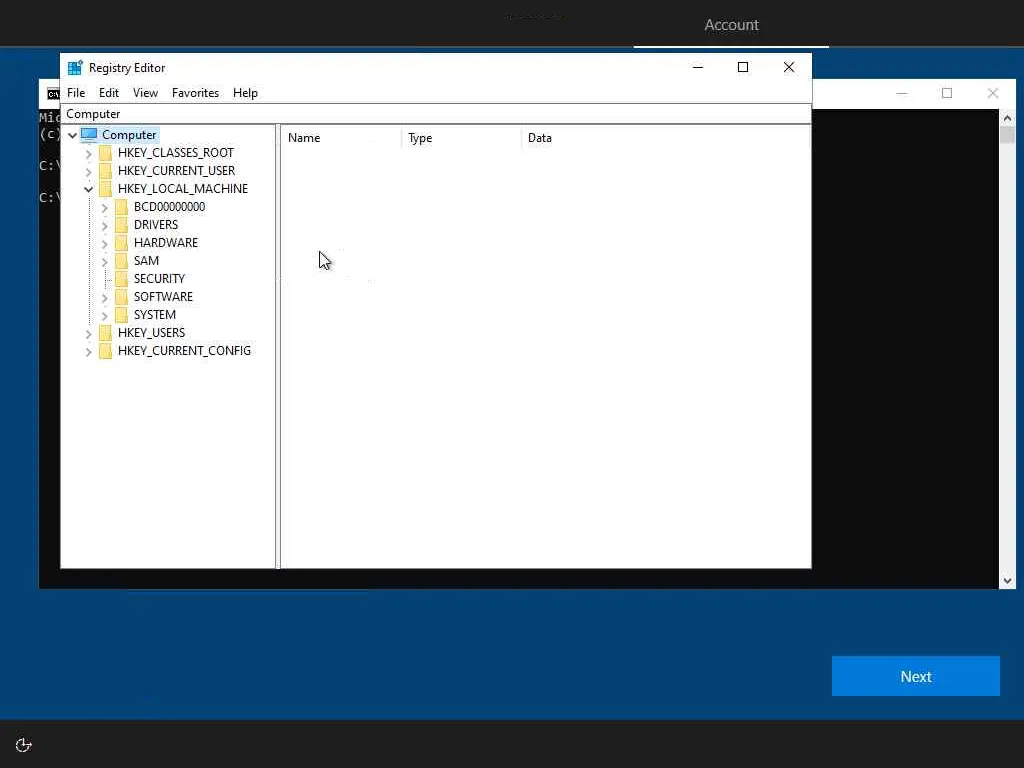Expand the HKEY_CURRENT_CONFIG node
Screen dimensions: 1024x768
(88, 351)
